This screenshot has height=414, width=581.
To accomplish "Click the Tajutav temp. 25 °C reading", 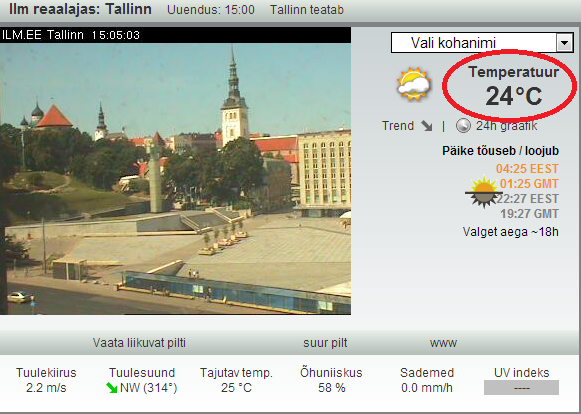I will 236,388.
